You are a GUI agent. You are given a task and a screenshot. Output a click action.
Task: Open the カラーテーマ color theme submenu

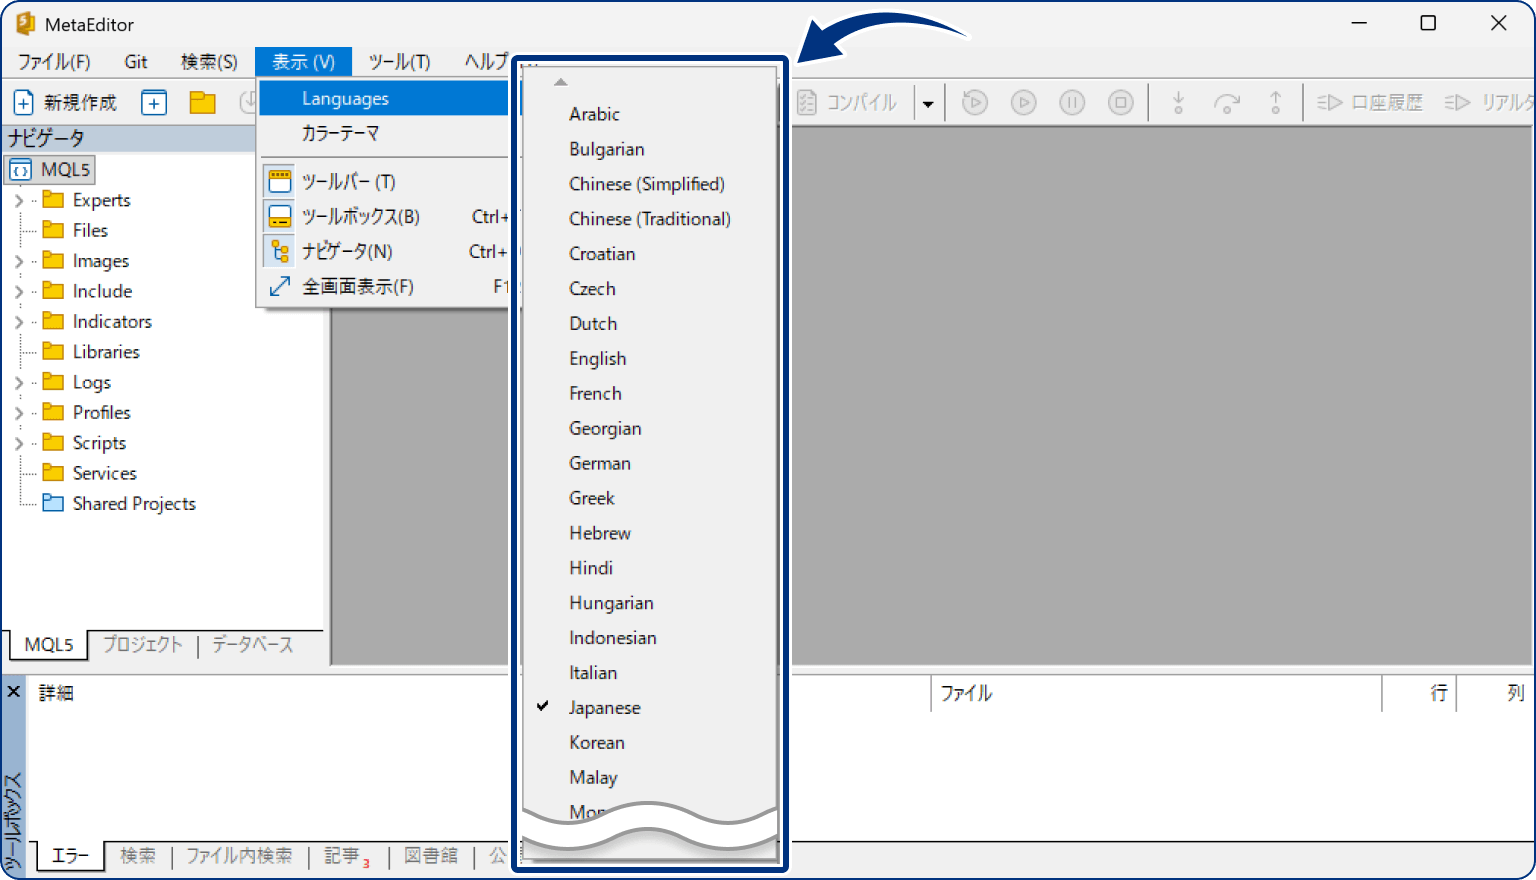coord(340,133)
